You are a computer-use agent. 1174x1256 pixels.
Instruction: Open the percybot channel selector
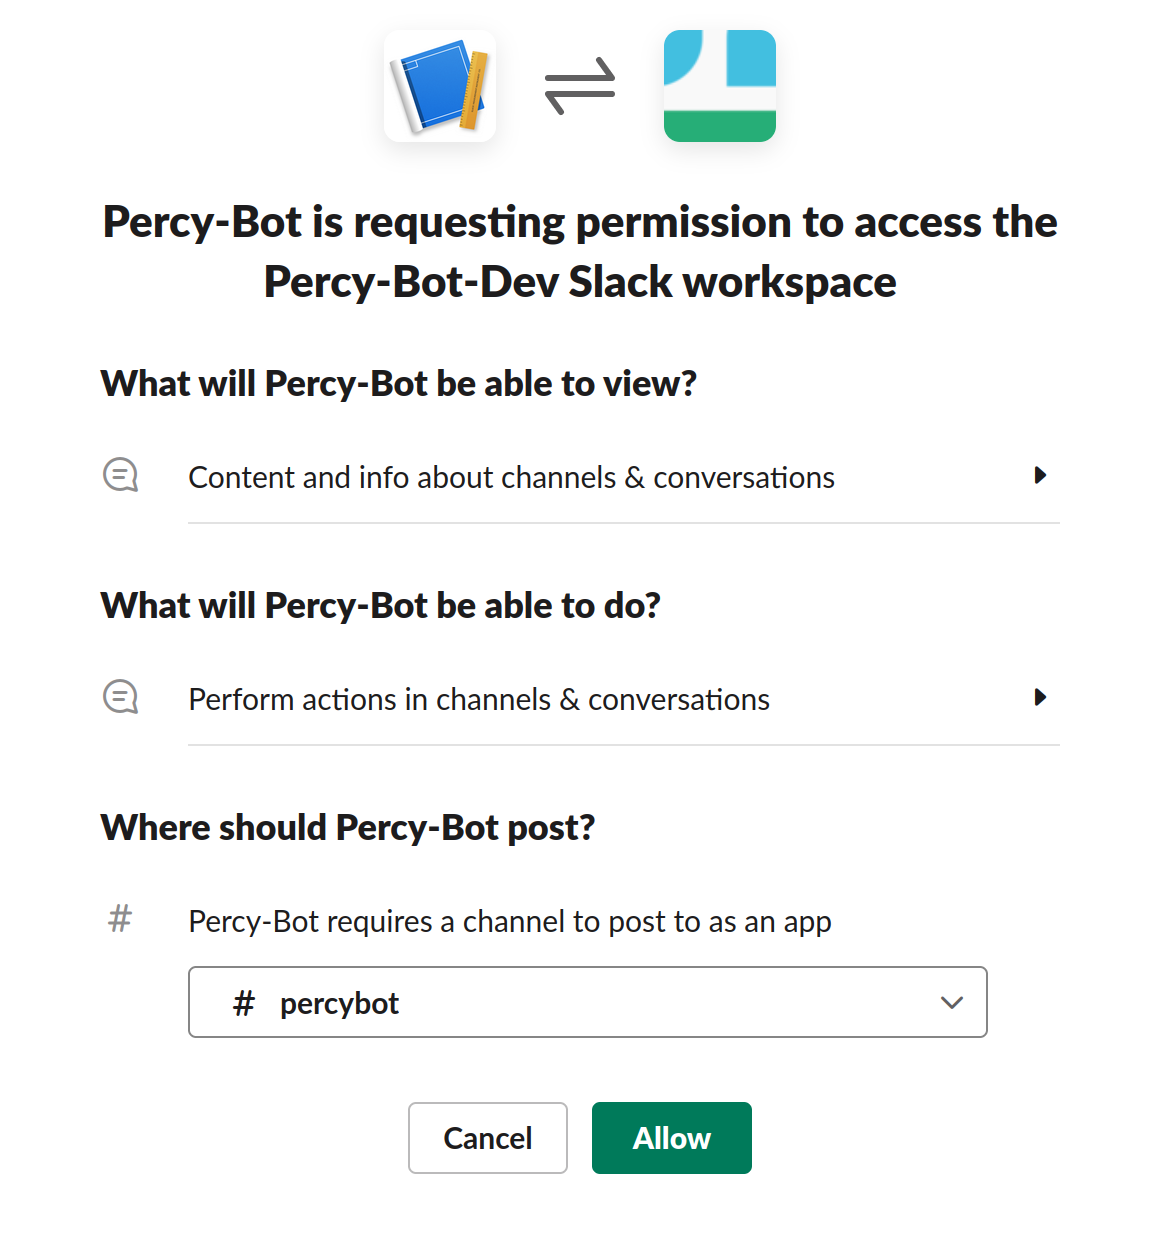588,1002
